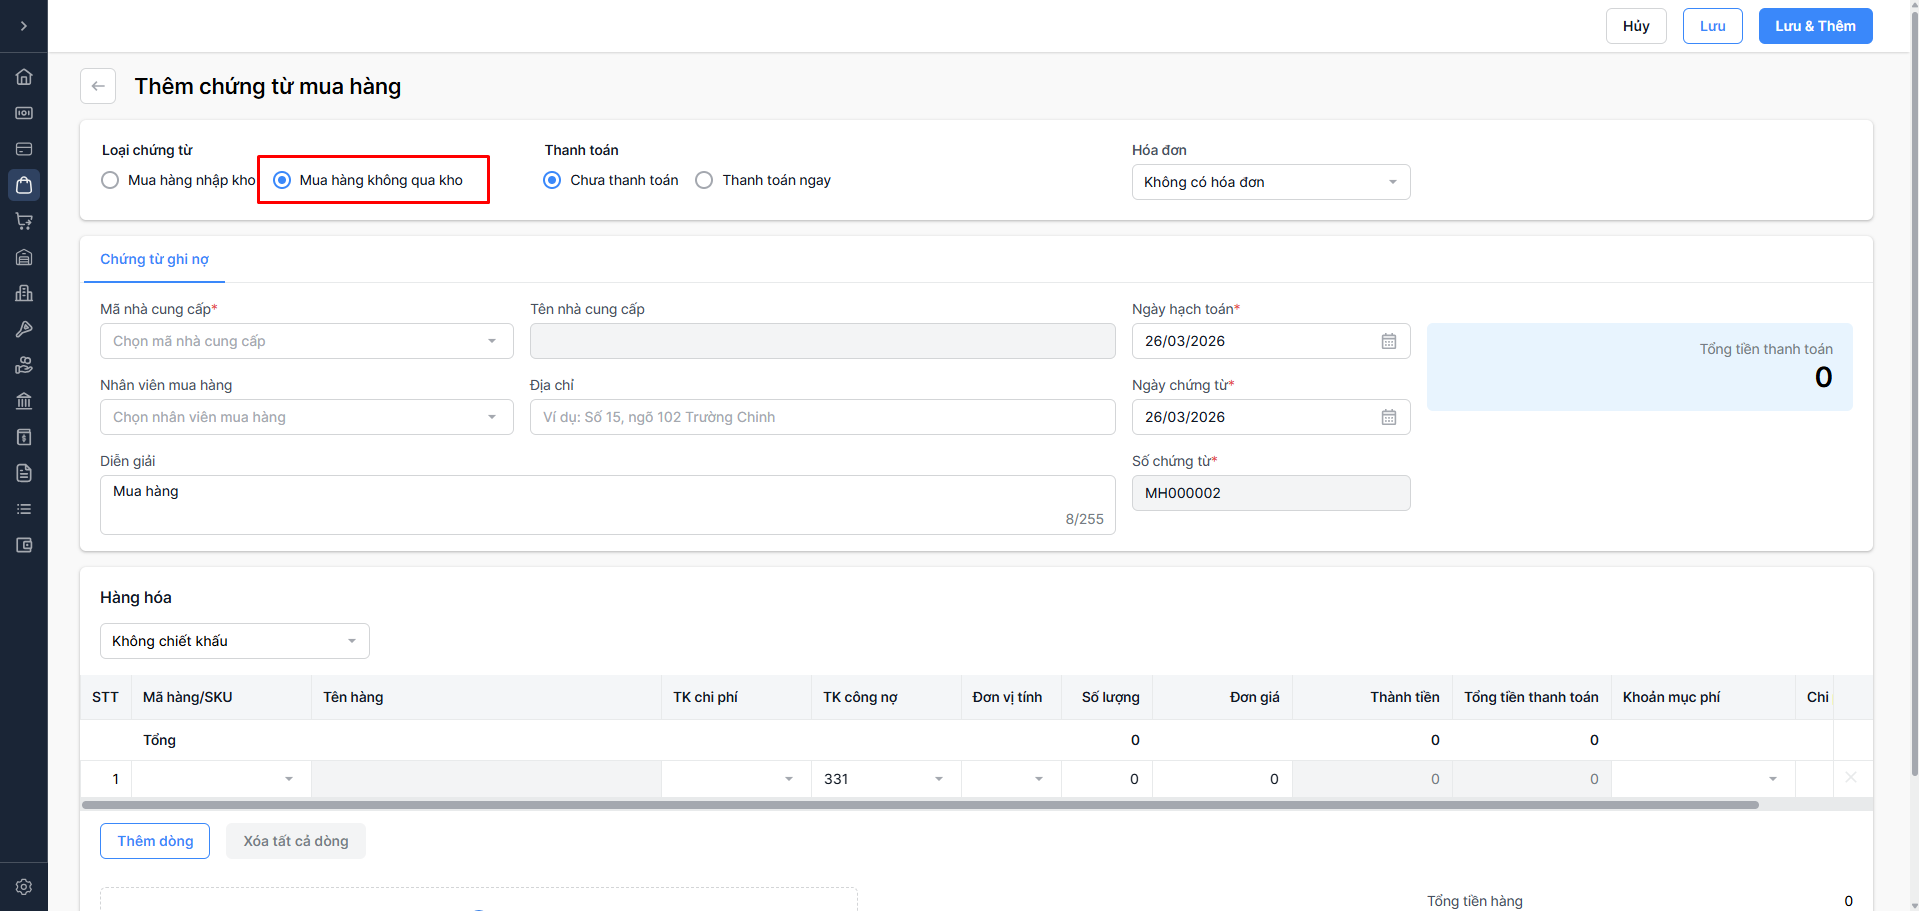1919x911 pixels.
Task: Click the horizontal scrollbar under goods table
Action: [920, 805]
